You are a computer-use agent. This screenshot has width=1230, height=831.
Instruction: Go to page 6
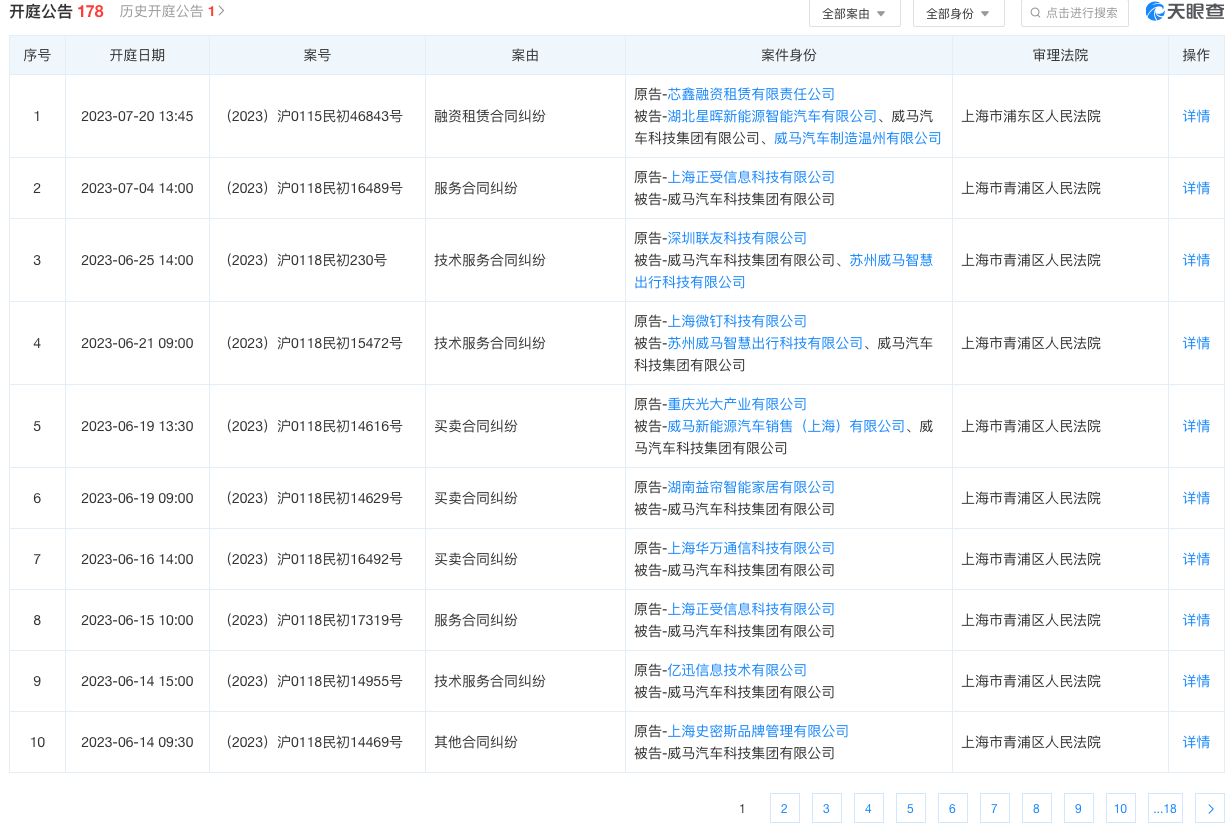pyautogui.click(x=952, y=808)
